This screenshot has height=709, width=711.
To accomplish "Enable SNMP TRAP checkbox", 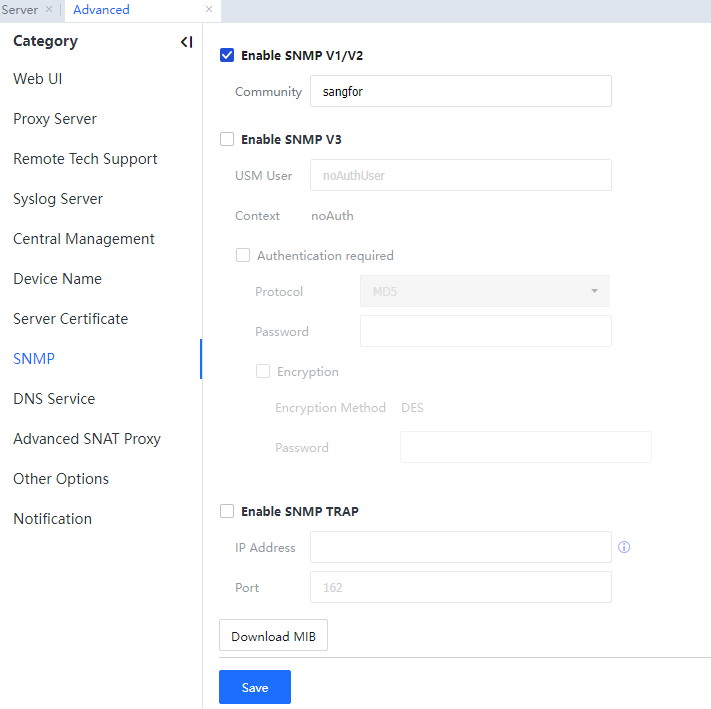I will pyautogui.click(x=227, y=512).
